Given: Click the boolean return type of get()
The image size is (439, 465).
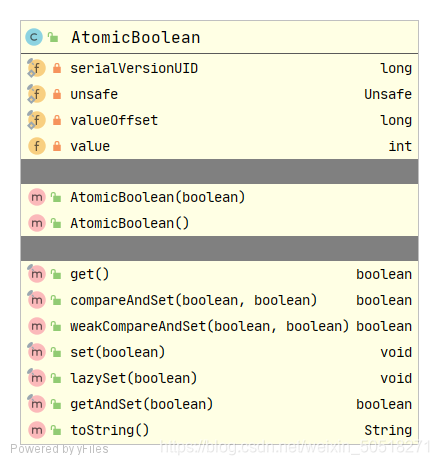Looking at the screenshot, I should tap(384, 275).
